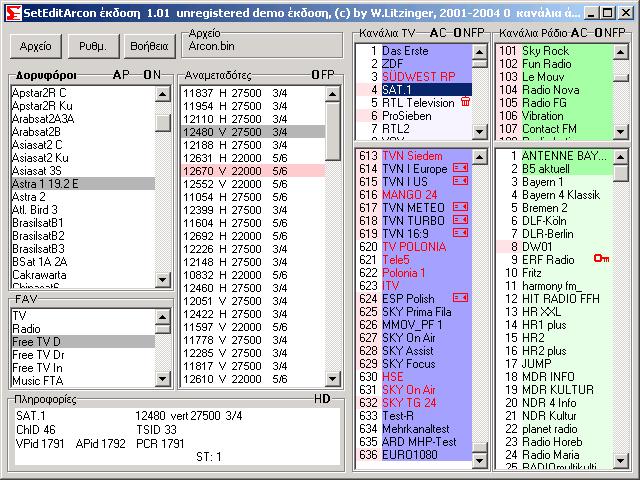Click red icon beside TVN 16:9
The height and width of the screenshot is (480, 640).
coord(460,233)
